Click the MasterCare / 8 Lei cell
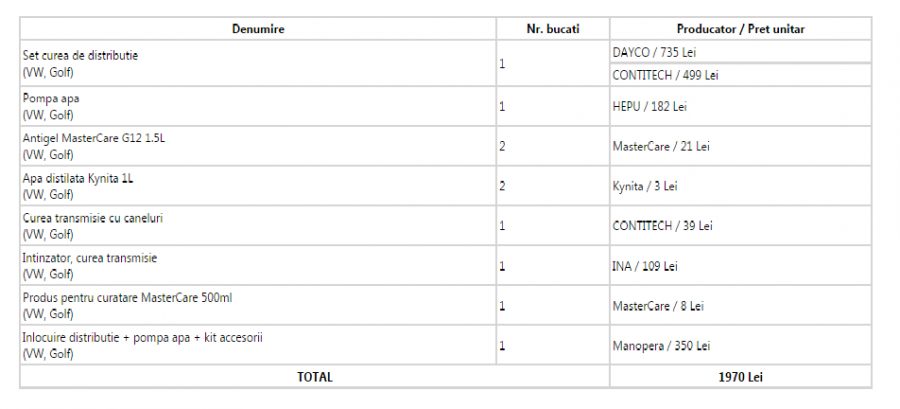 [x=658, y=306]
